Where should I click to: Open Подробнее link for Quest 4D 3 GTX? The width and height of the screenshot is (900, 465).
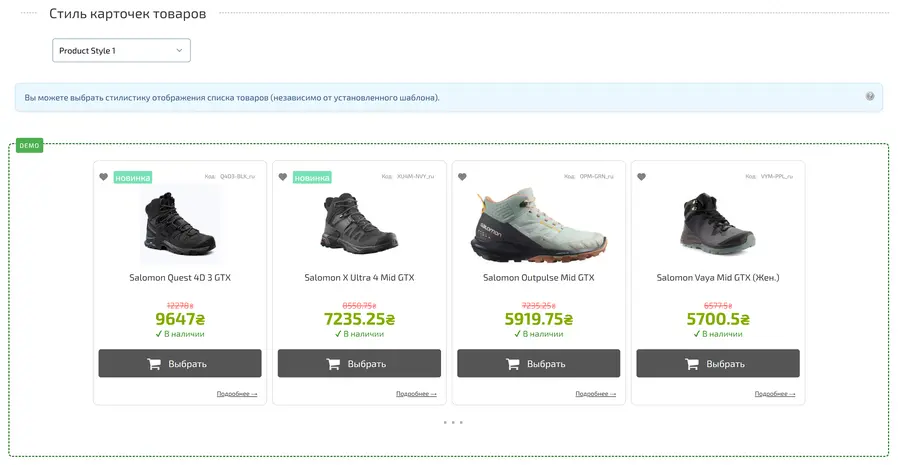click(236, 394)
